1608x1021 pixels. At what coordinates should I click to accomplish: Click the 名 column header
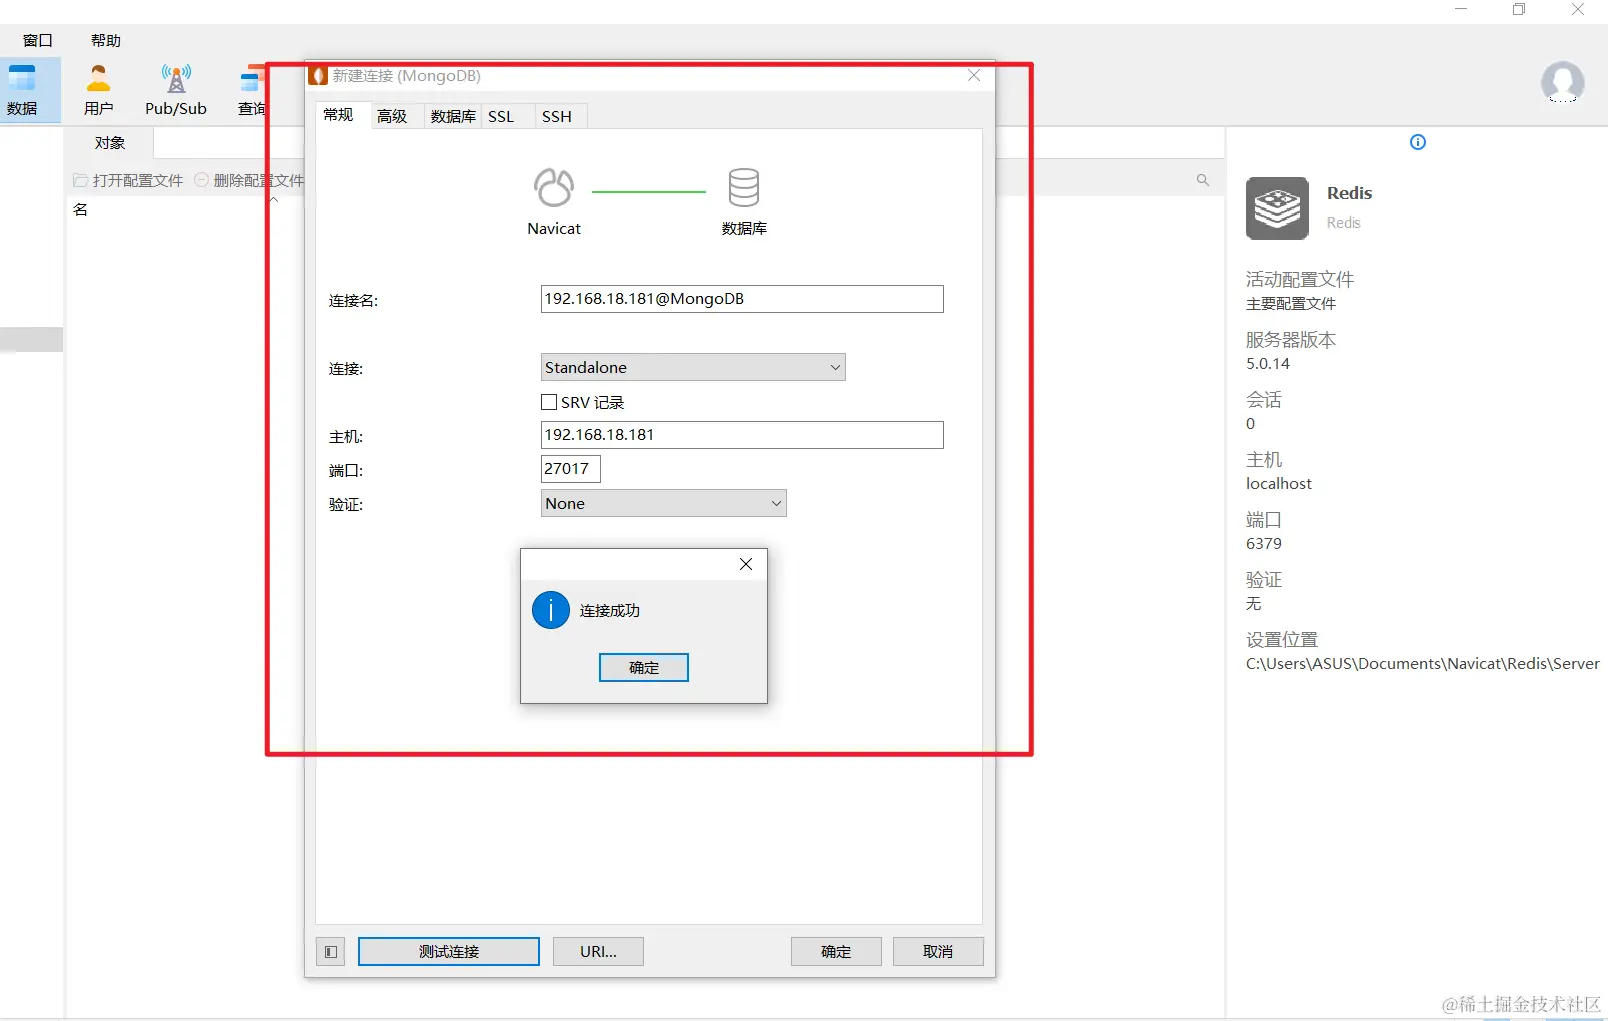tap(81, 209)
